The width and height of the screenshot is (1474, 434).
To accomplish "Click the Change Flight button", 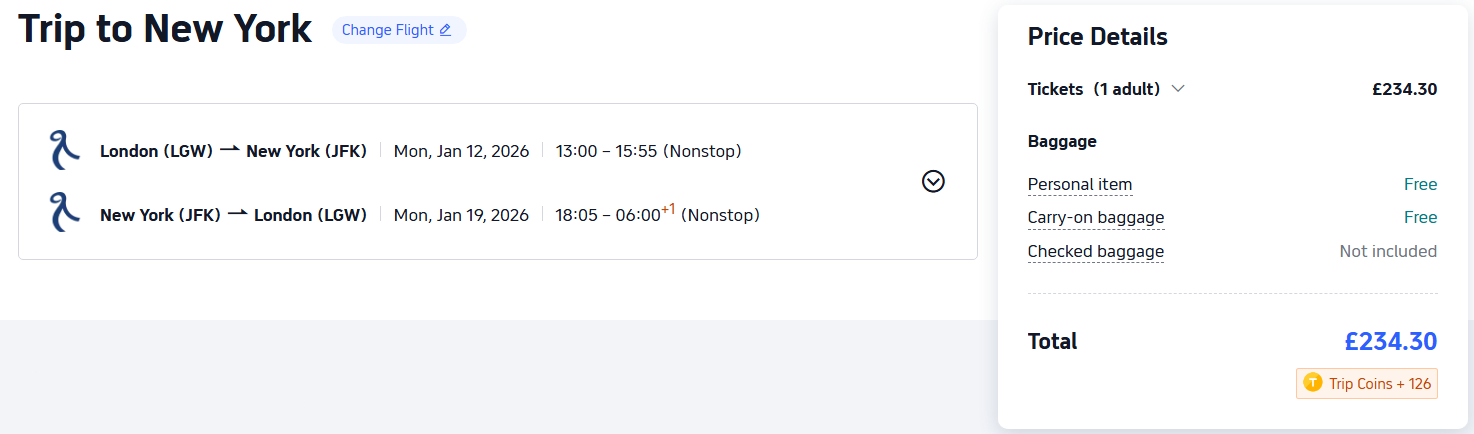I will click(x=398, y=30).
